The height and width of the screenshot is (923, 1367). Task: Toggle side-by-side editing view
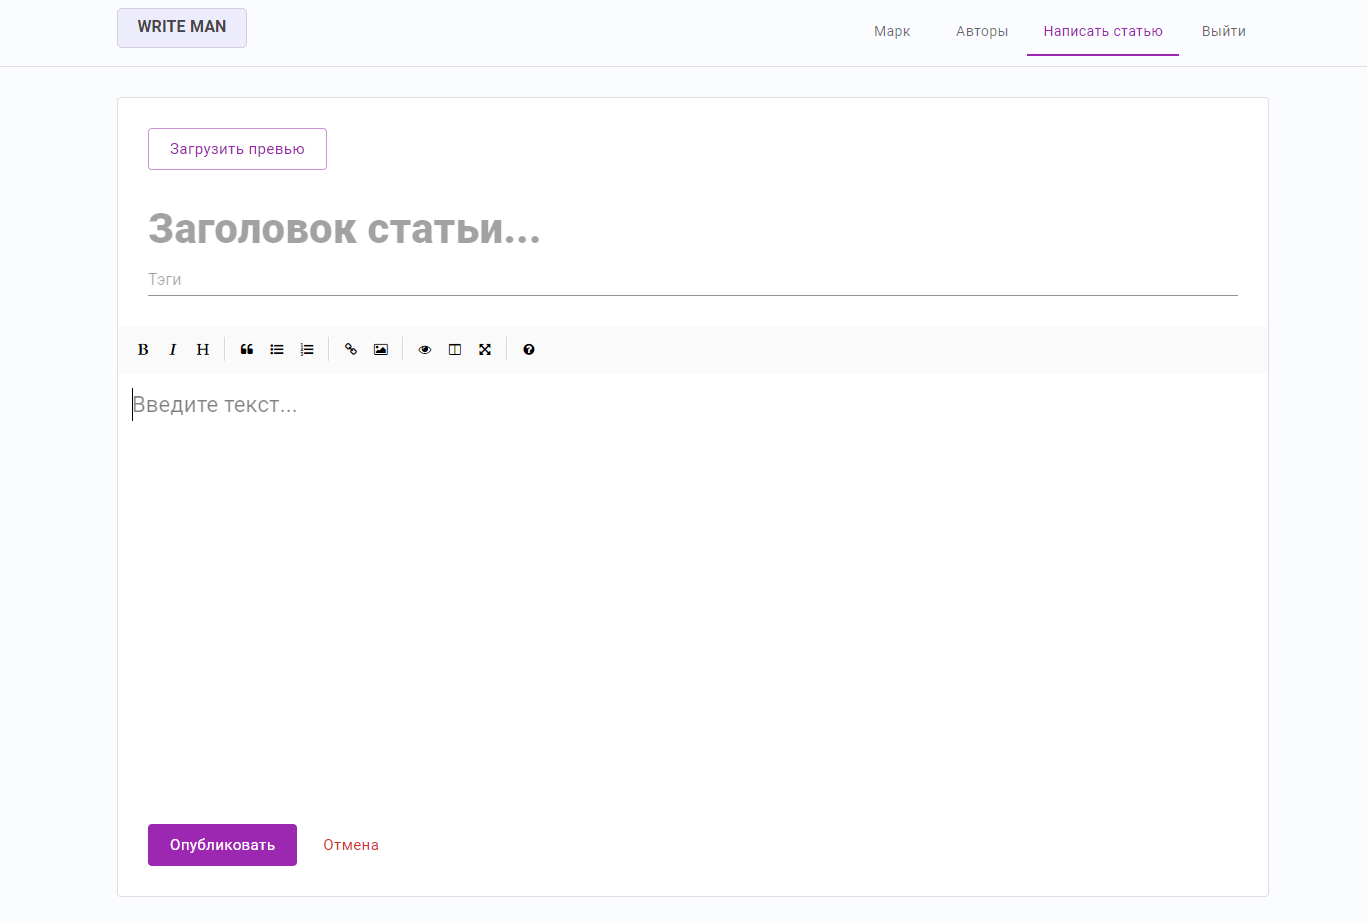tap(455, 349)
